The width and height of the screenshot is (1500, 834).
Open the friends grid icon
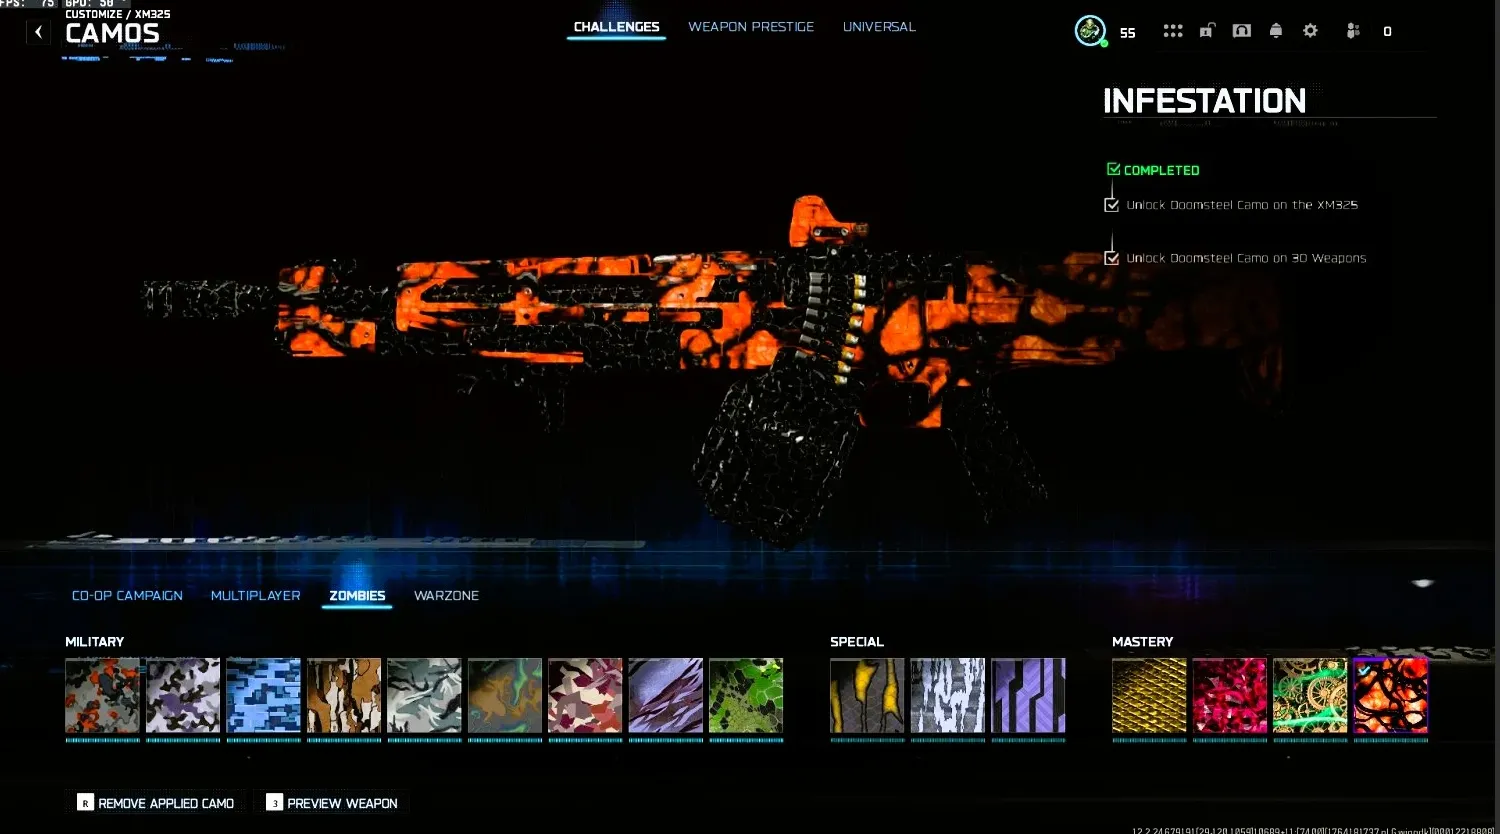point(1172,30)
